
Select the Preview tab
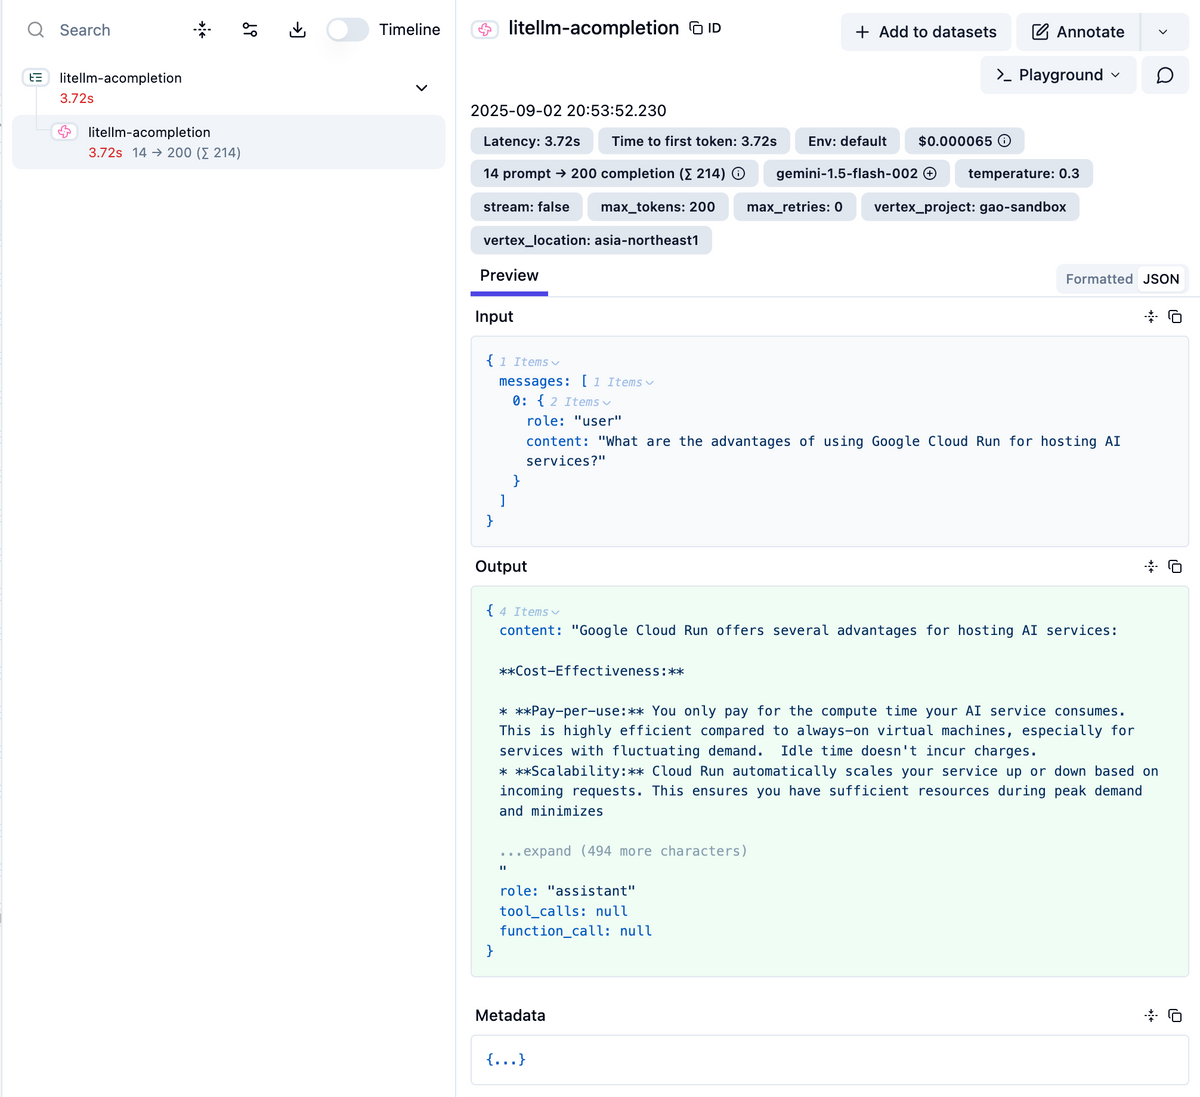click(x=509, y=276)
